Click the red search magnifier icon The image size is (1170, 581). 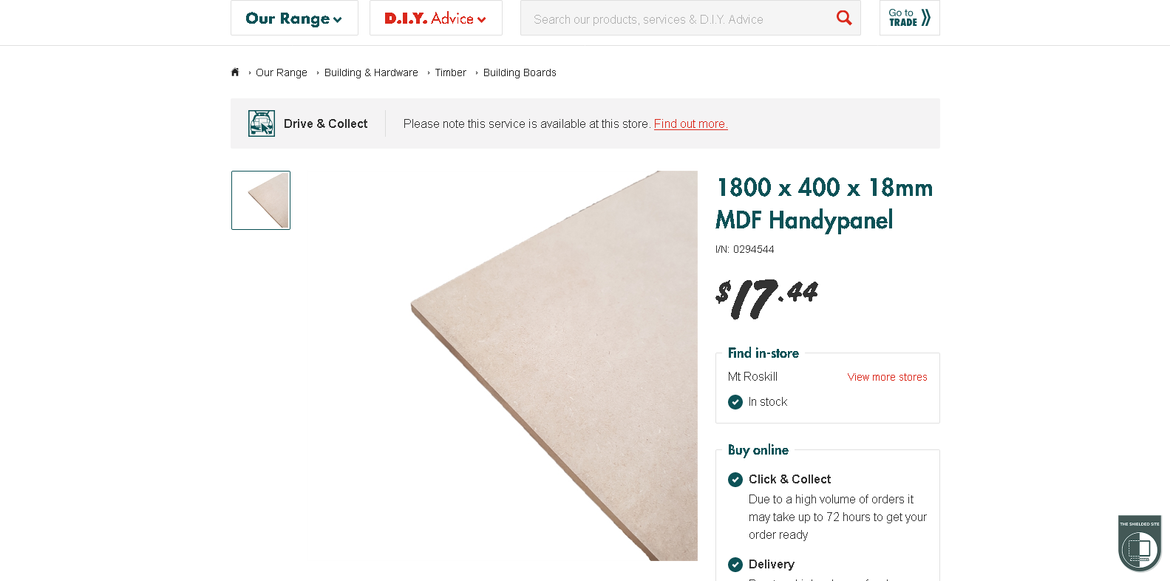pyautogui.click(x=844, y=18)
